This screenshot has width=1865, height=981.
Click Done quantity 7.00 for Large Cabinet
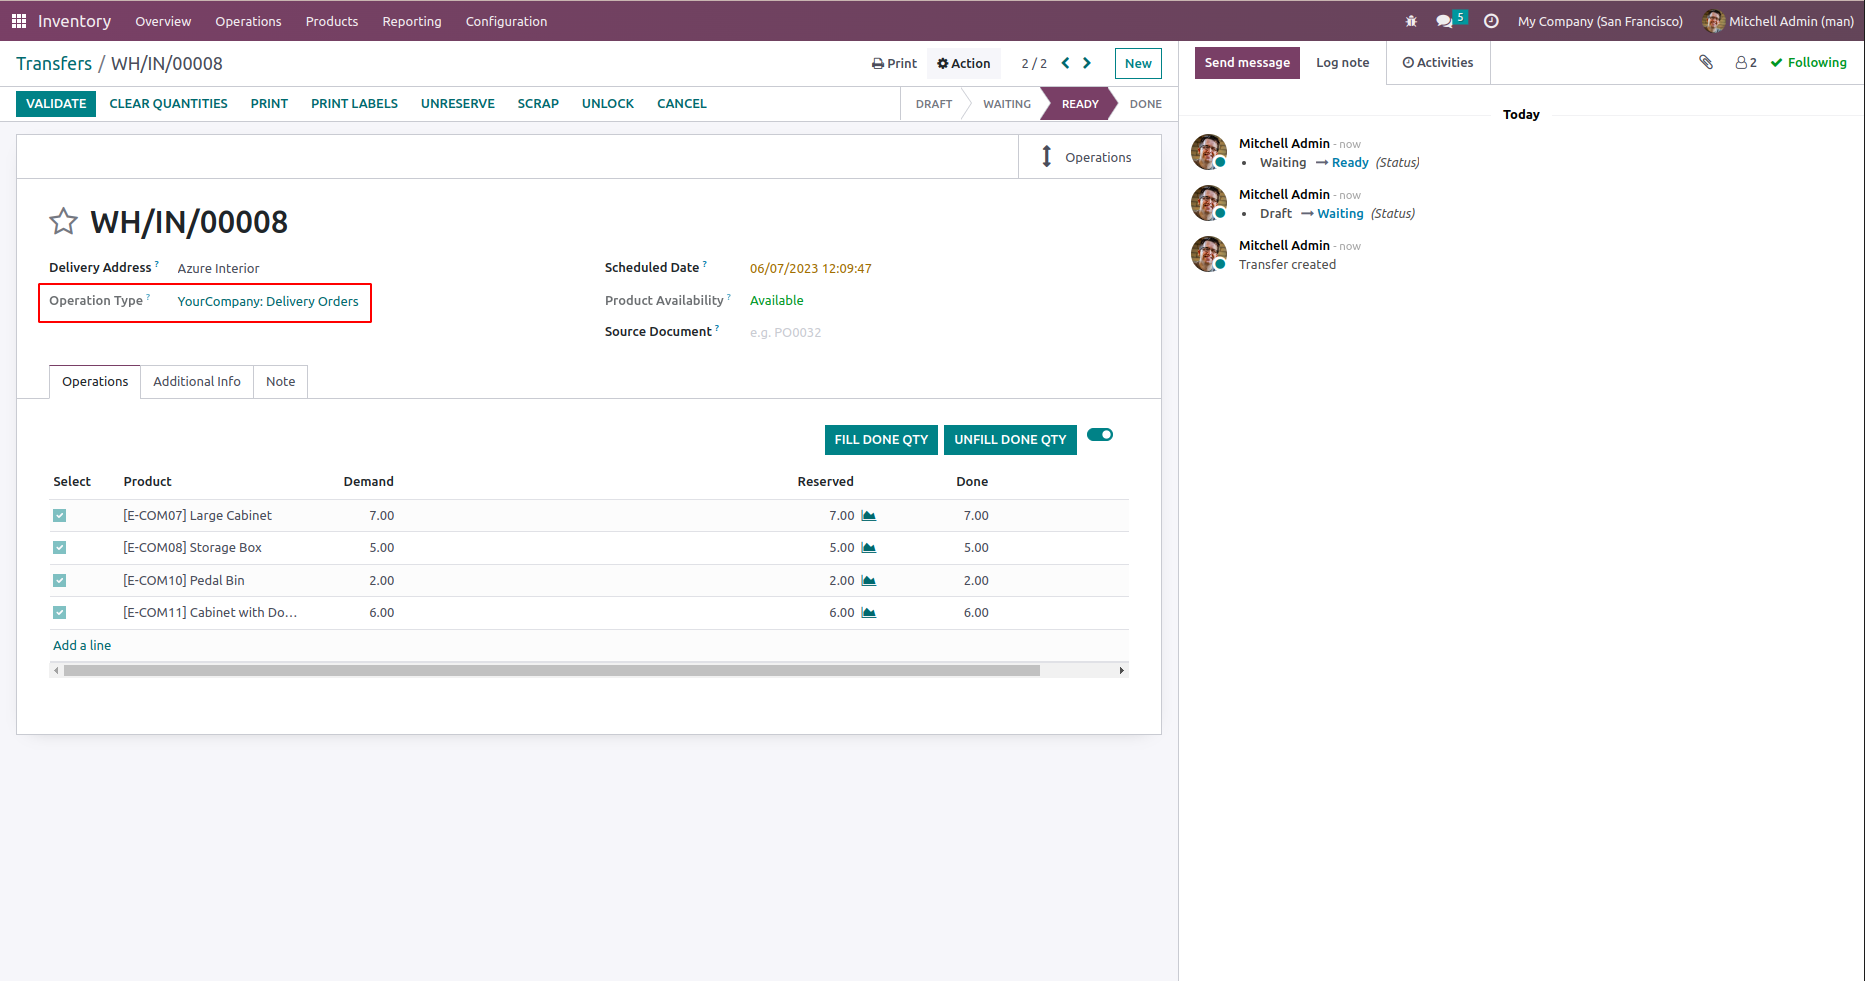click(x=976, y=516)
